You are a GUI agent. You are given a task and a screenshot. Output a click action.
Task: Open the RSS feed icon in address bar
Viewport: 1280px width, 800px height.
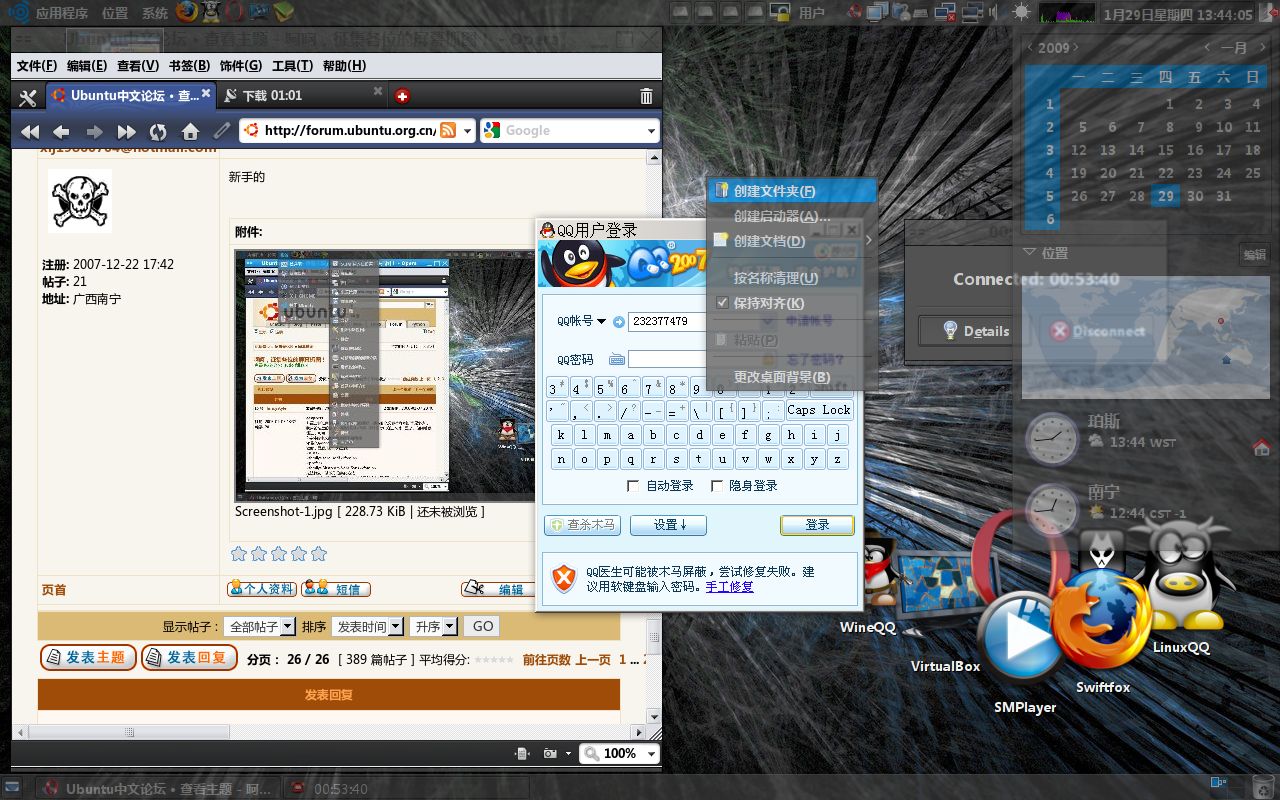(x=448, y=130)
